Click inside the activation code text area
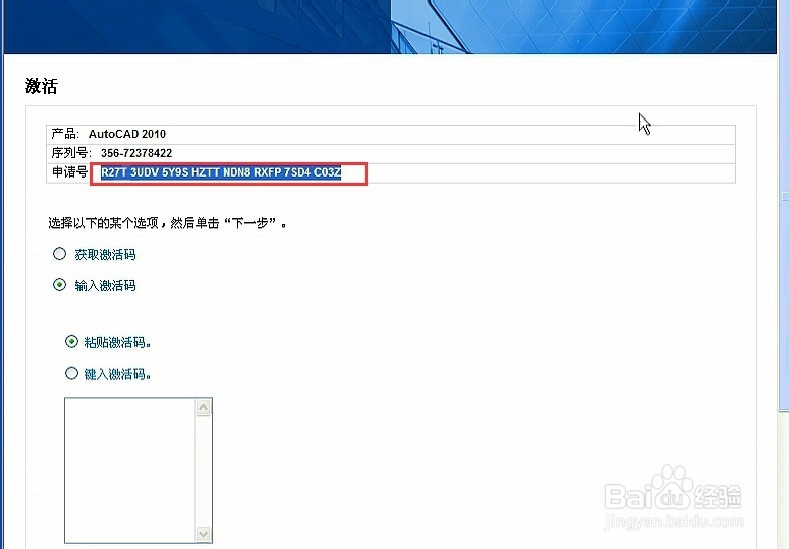 [129, 470]
